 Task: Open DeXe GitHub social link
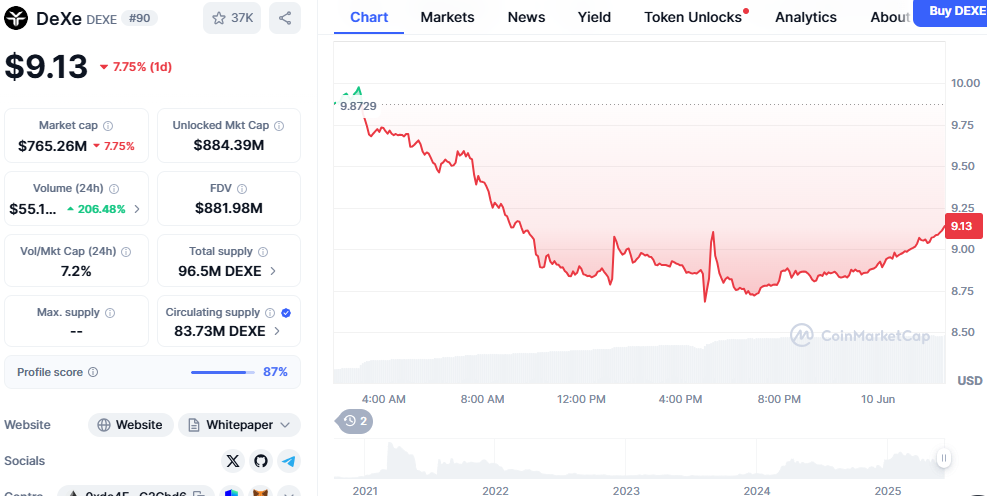[261, 461]
